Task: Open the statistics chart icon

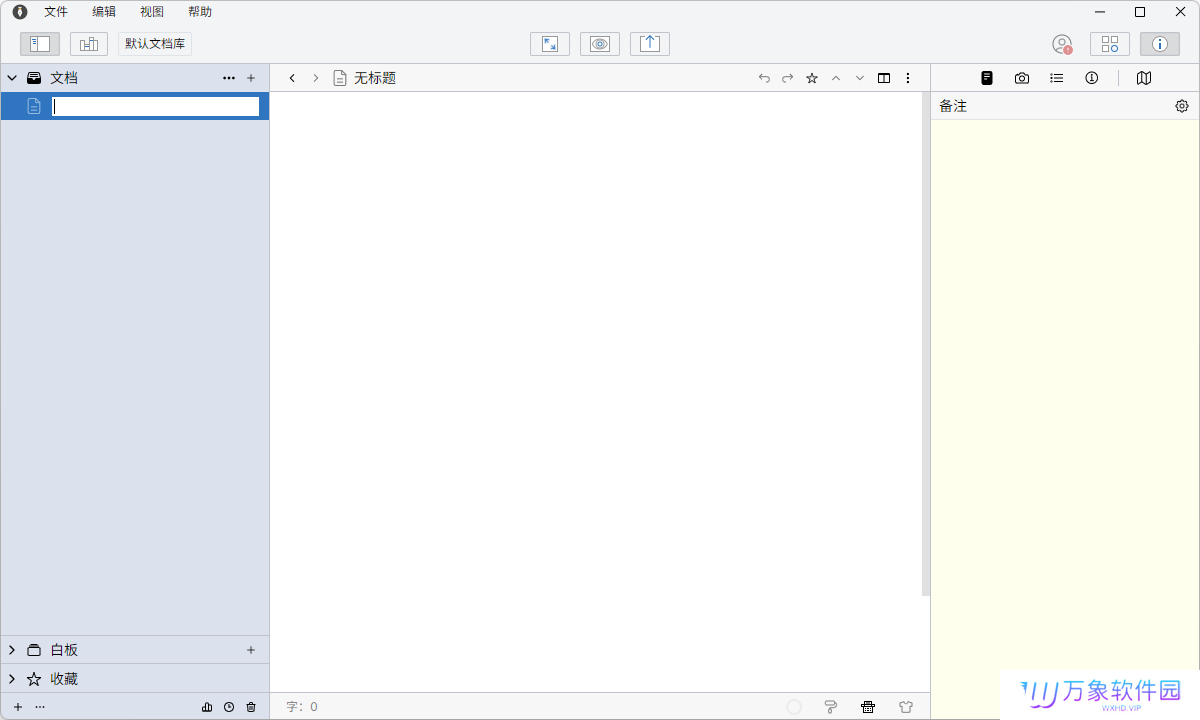Action: pyautogui.click(x=207, y=707)
